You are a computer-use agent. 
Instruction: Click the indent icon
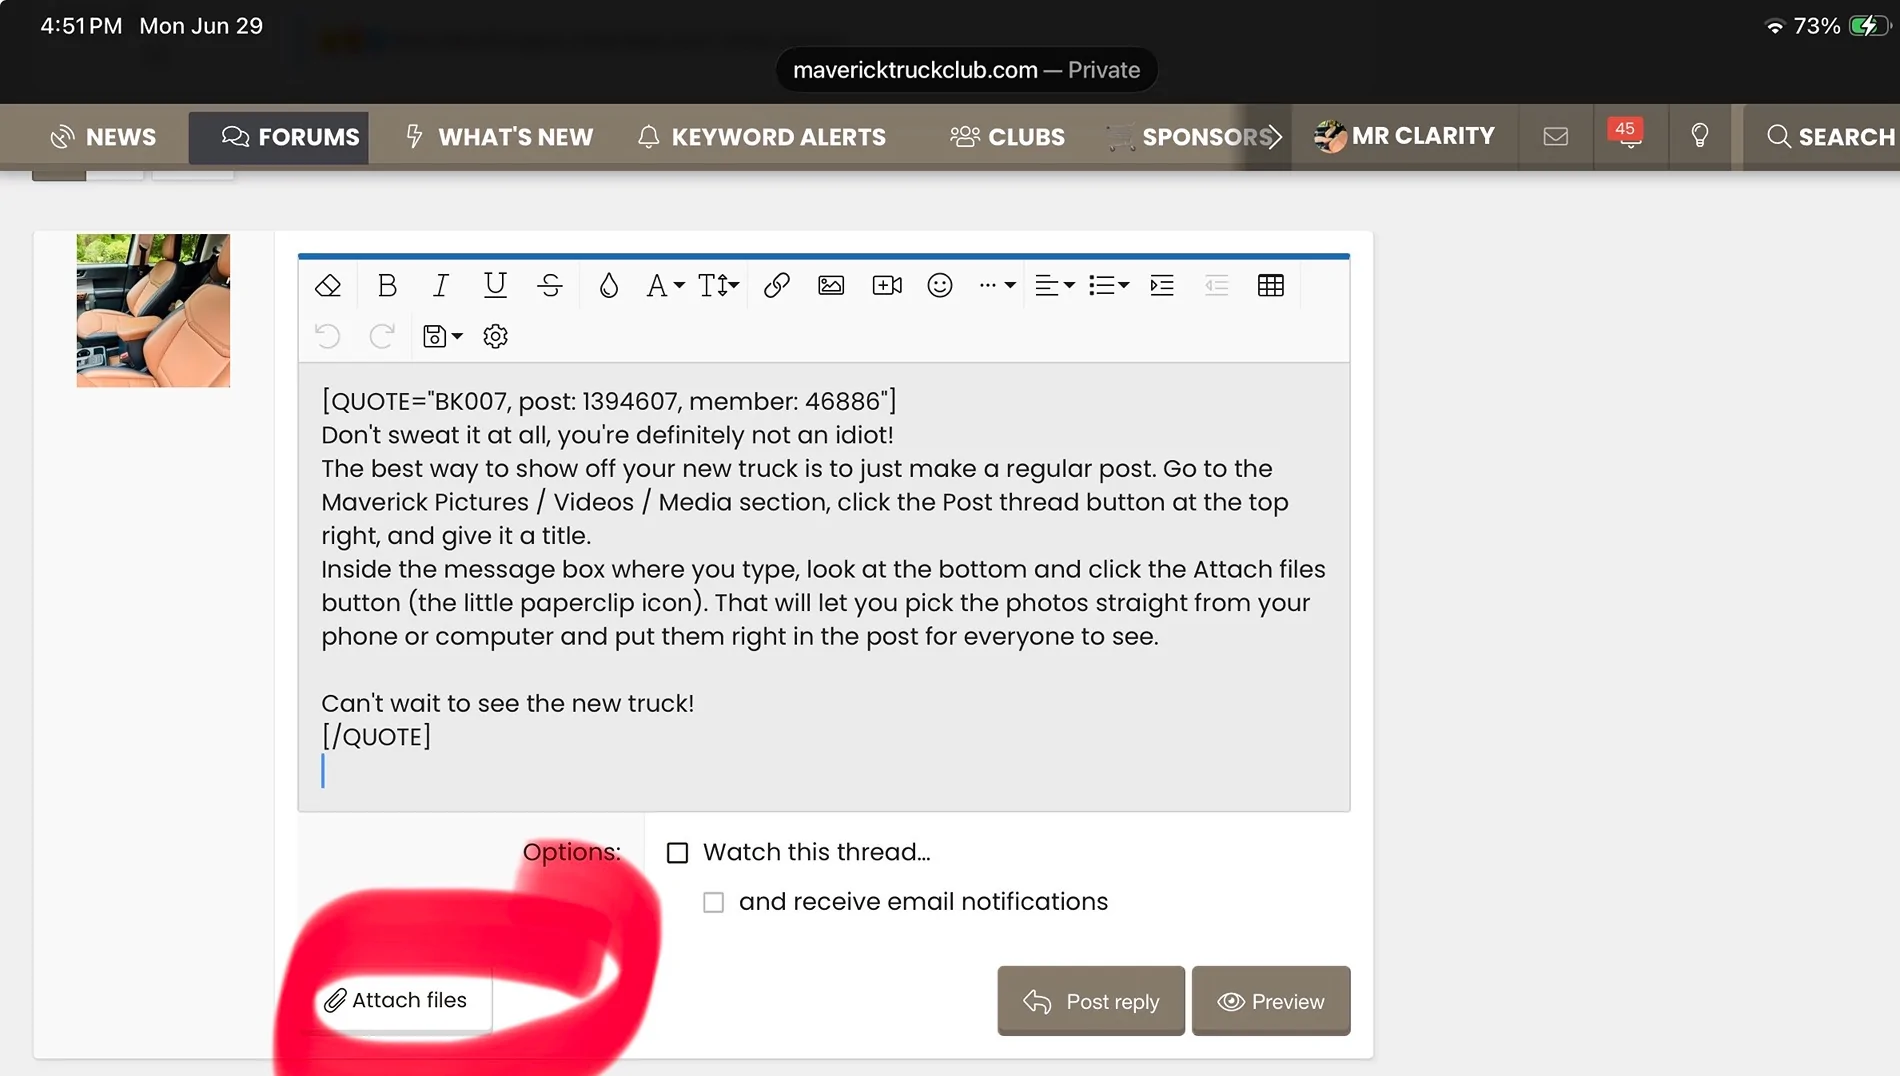1162,286
